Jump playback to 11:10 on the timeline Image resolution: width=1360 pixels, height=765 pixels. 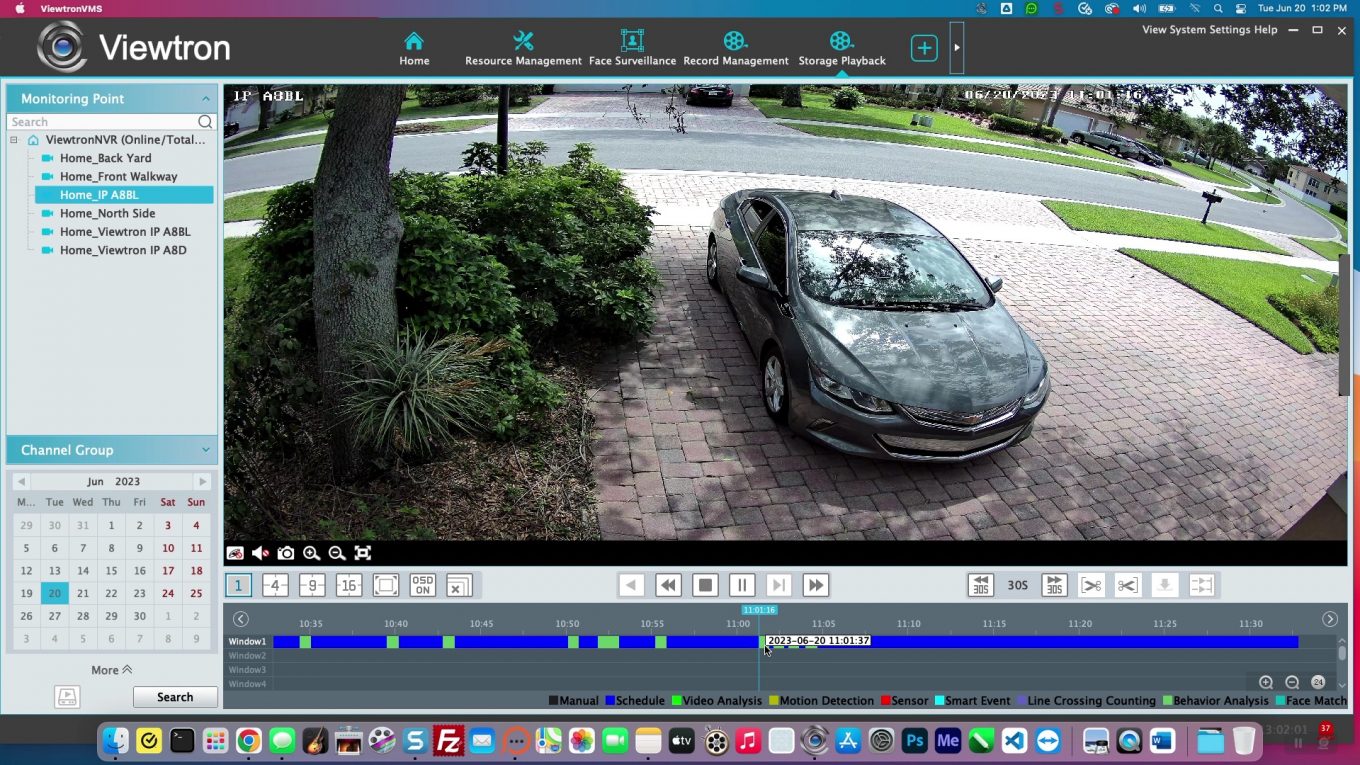(x=908, y=641)
